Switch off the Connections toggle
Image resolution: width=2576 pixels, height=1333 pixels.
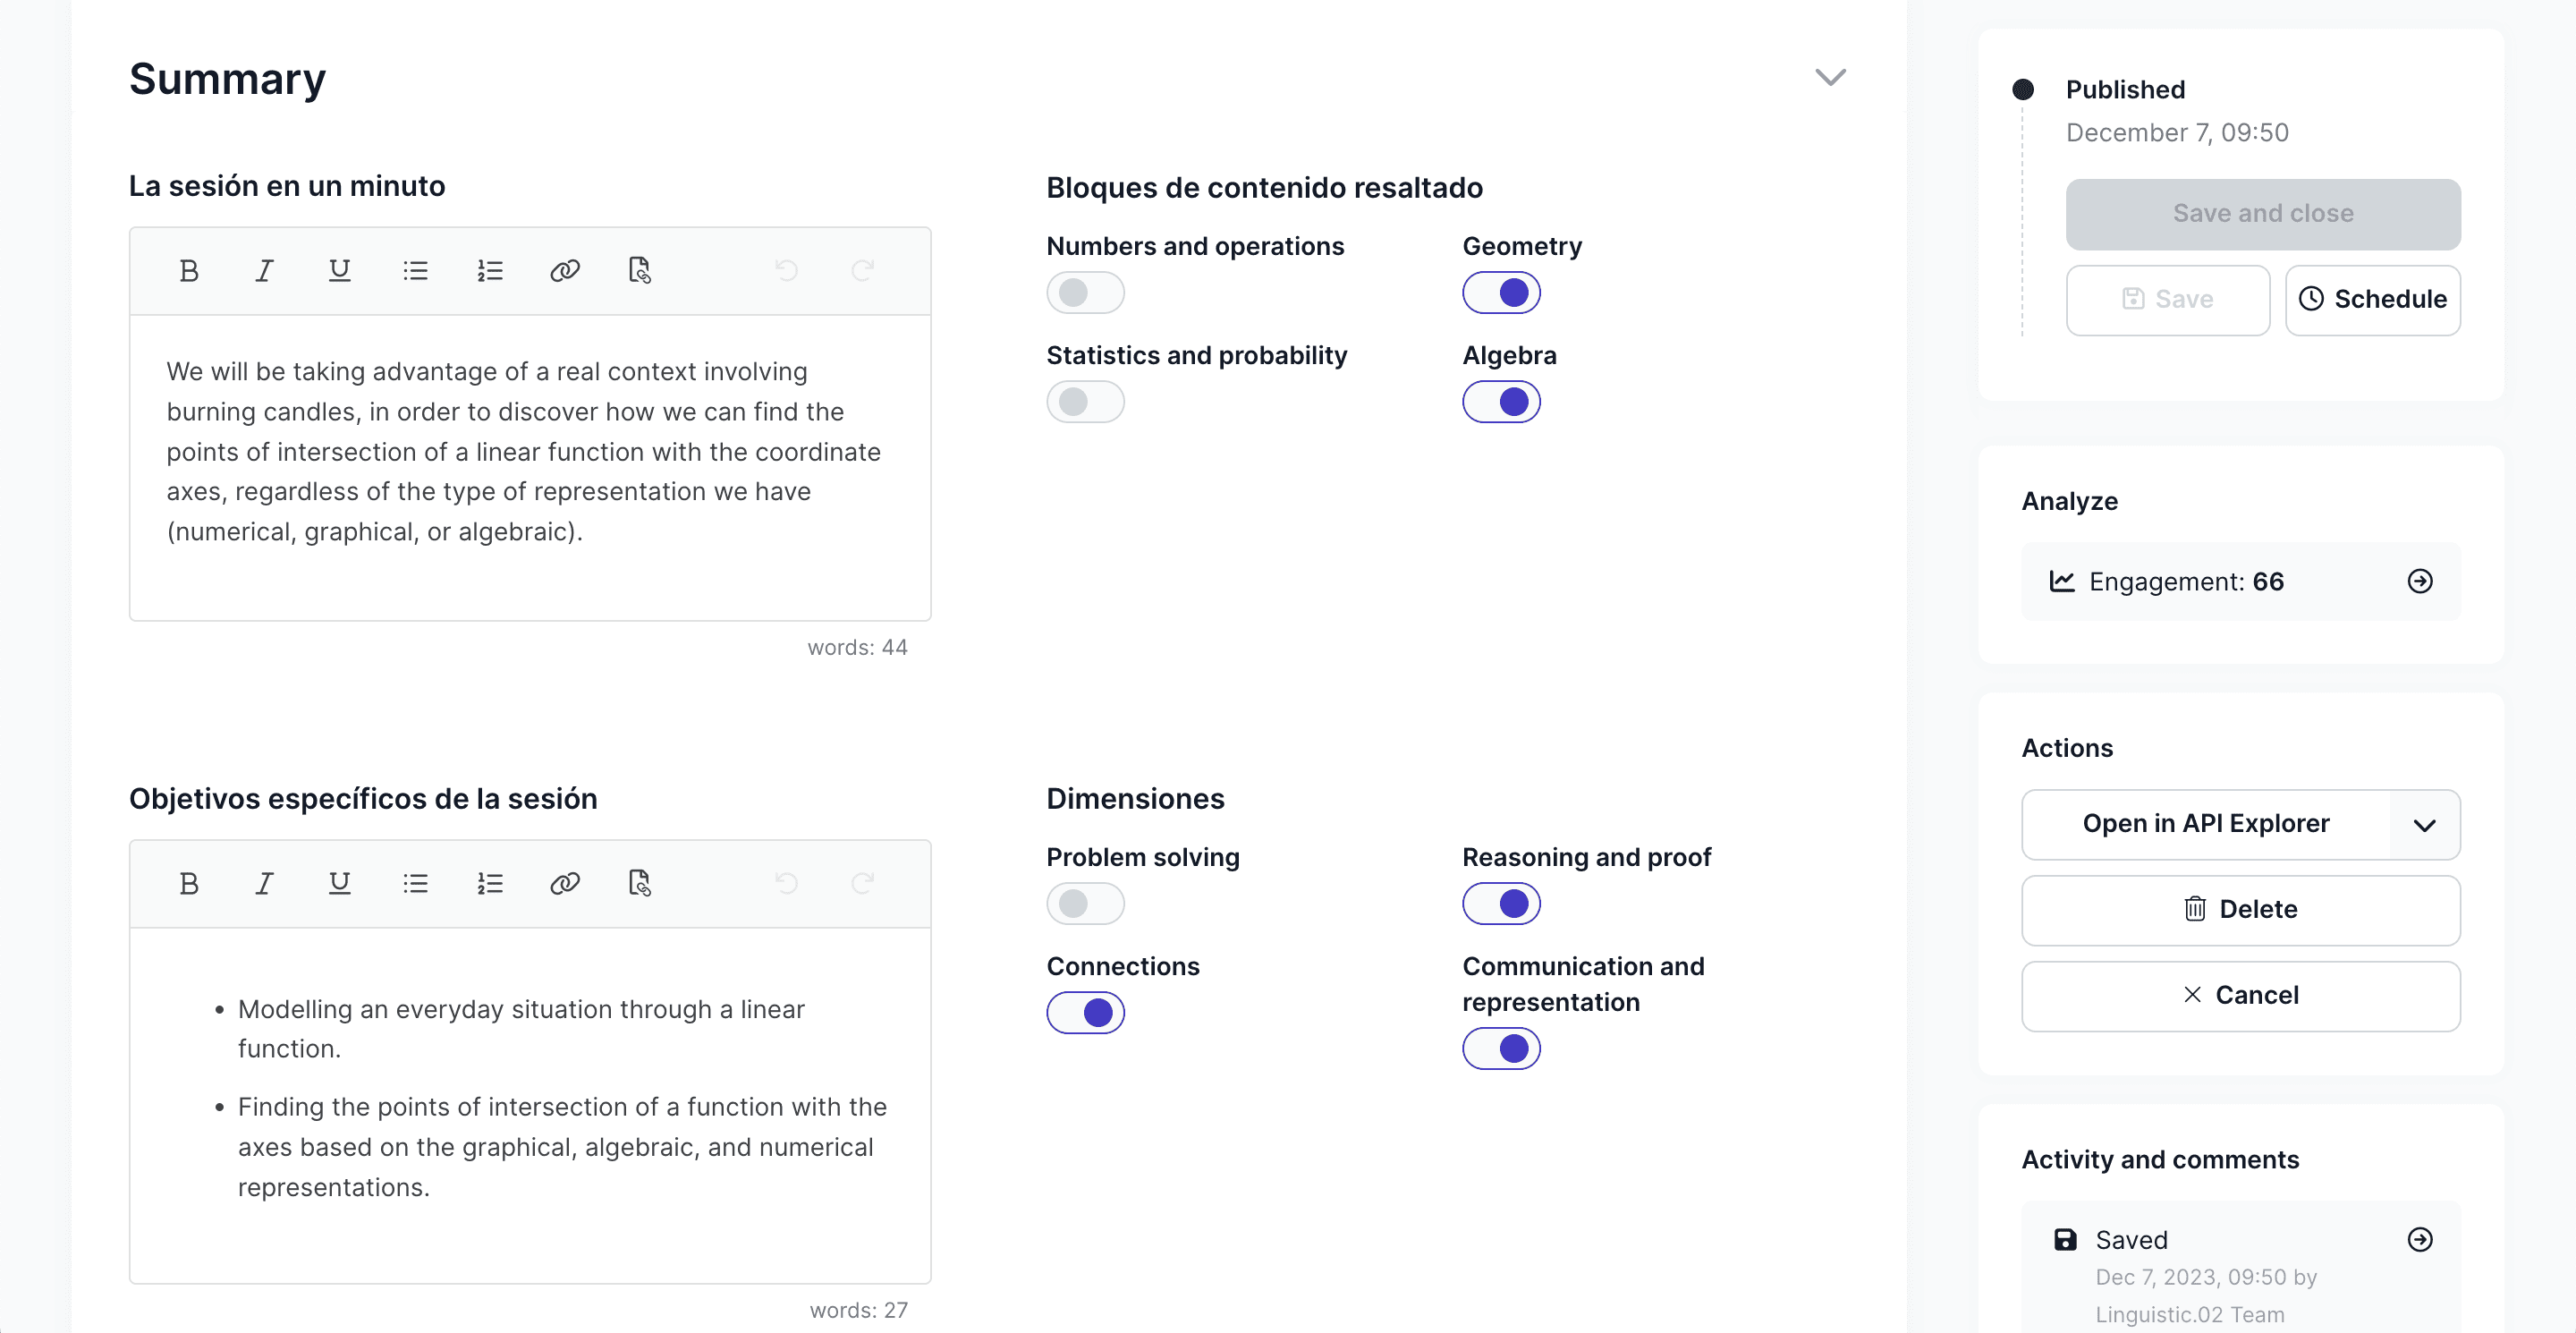coord(1085,1013)
